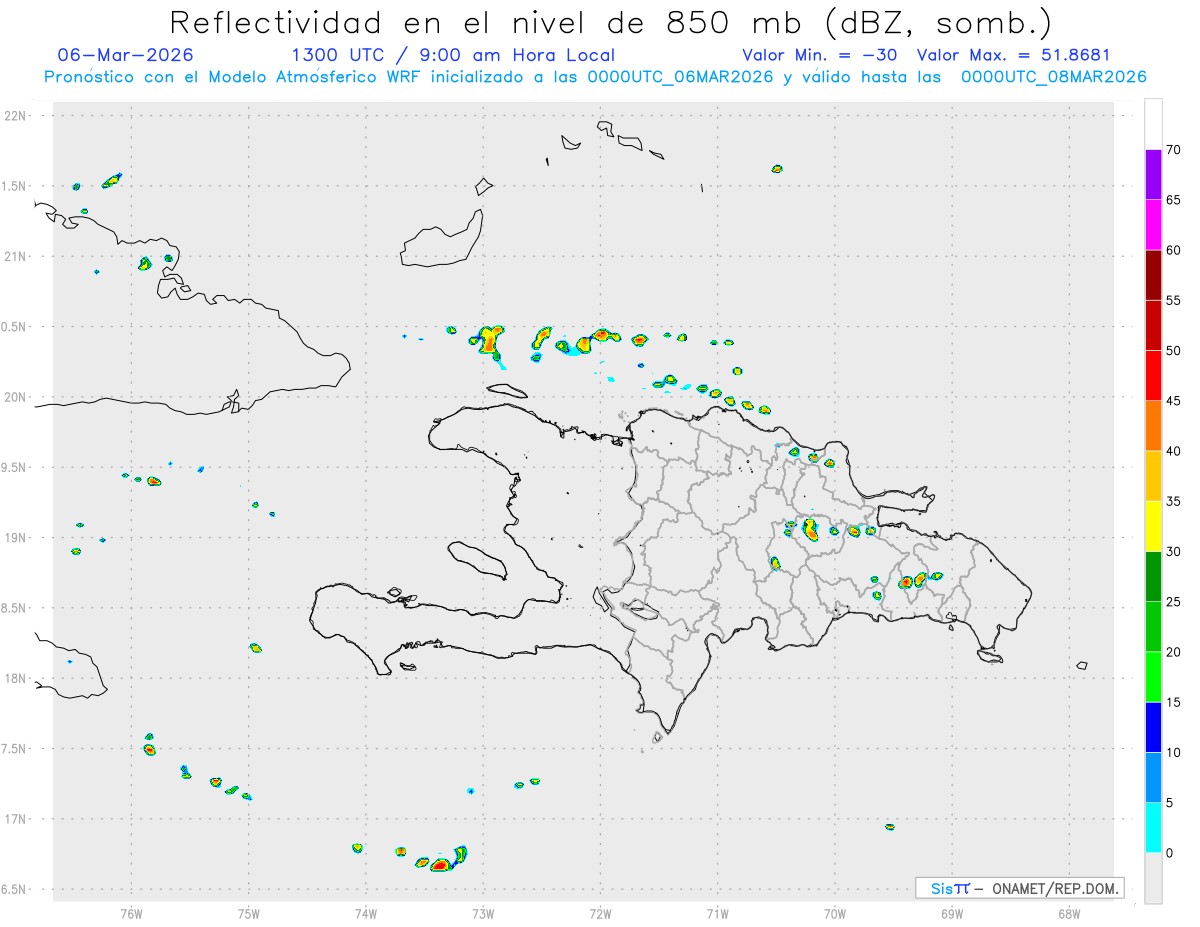Select the '69W' longitude label
The height and width of the screenshot is (927, 1200).
coord(952,912)
